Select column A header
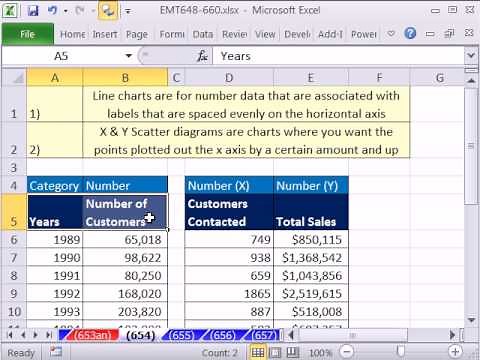 [55, 78]
